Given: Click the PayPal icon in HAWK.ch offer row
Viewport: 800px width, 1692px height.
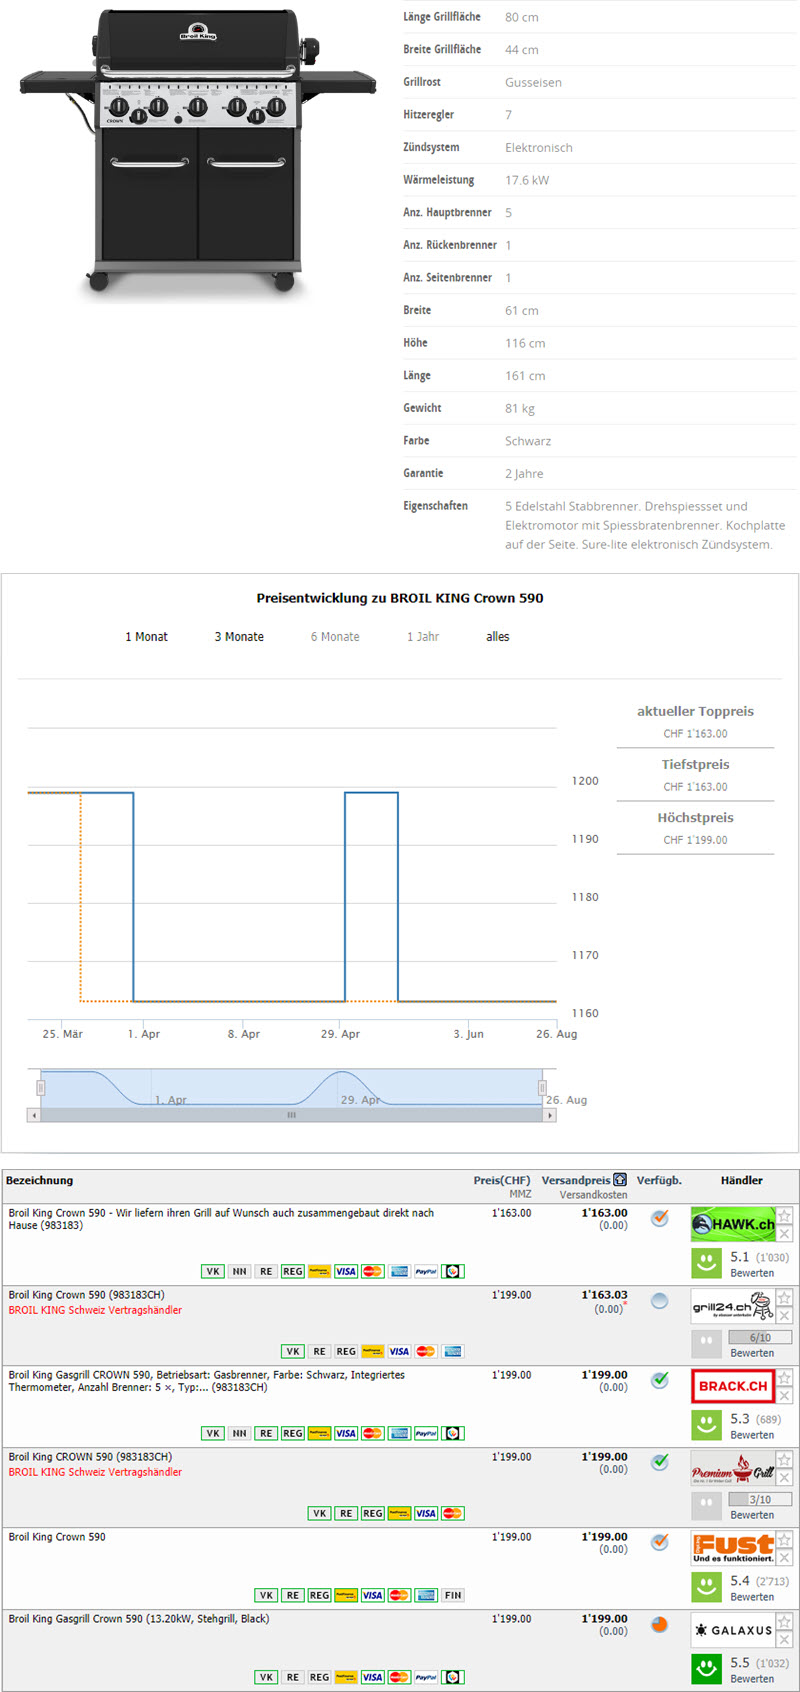Looking at the screenshot, I should pyautogui.click(x=426, y=1271).
